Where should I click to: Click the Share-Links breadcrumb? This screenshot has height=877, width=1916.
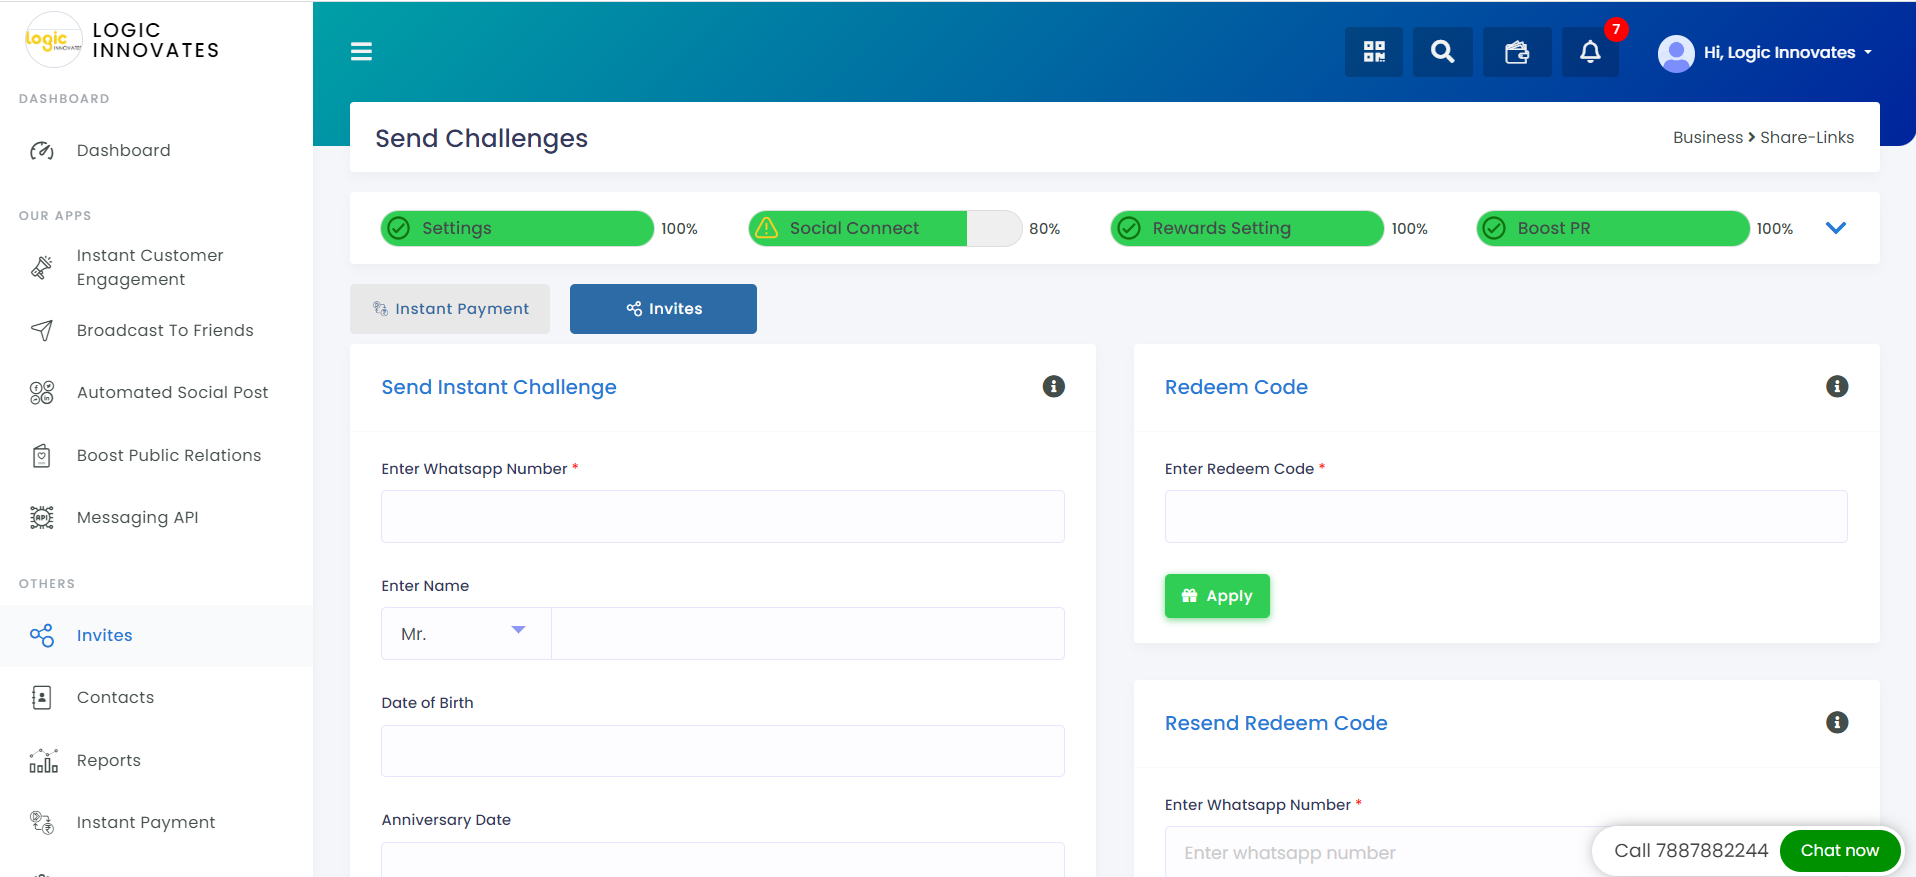tap(1807, 138)
